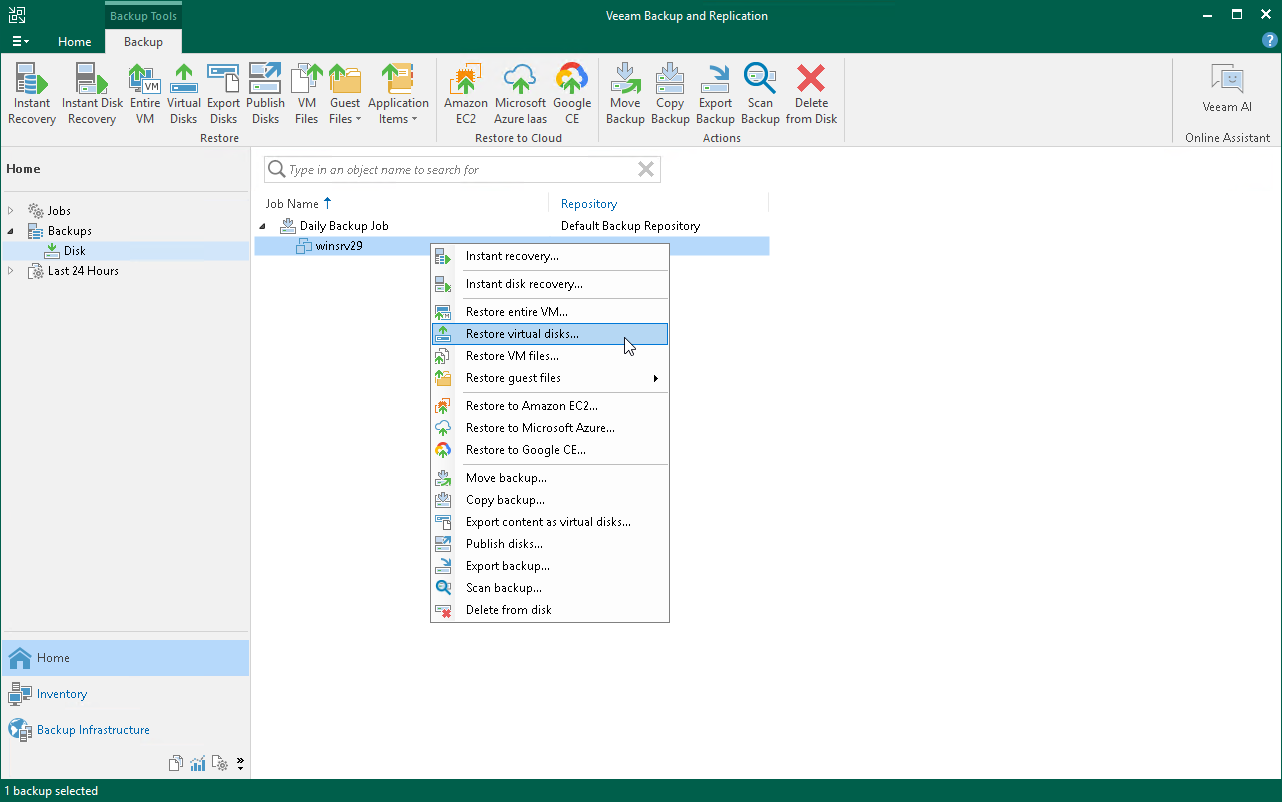
Task: Choose Export Backup in the ribbon
Action: click(715, 94)
